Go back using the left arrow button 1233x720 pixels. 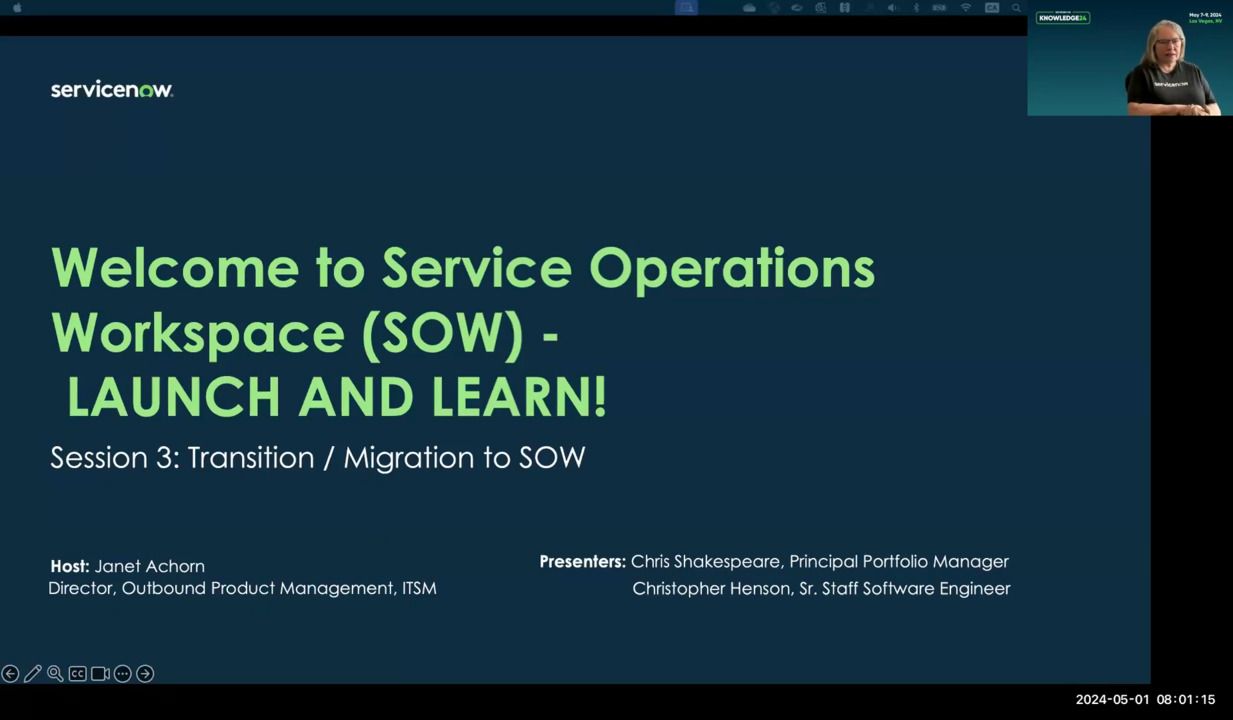pos(10,673)
